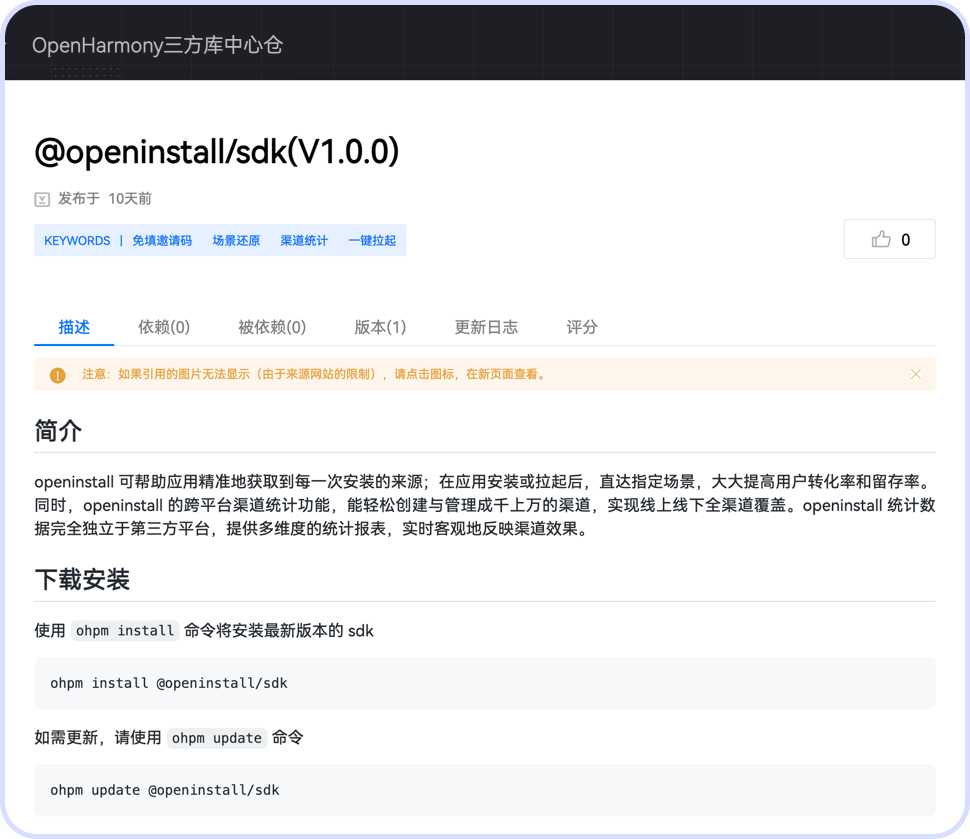Go to the 评分 tab
This screenshot has width=970, height=839.
pyautogui.click(x=582, y=327)
